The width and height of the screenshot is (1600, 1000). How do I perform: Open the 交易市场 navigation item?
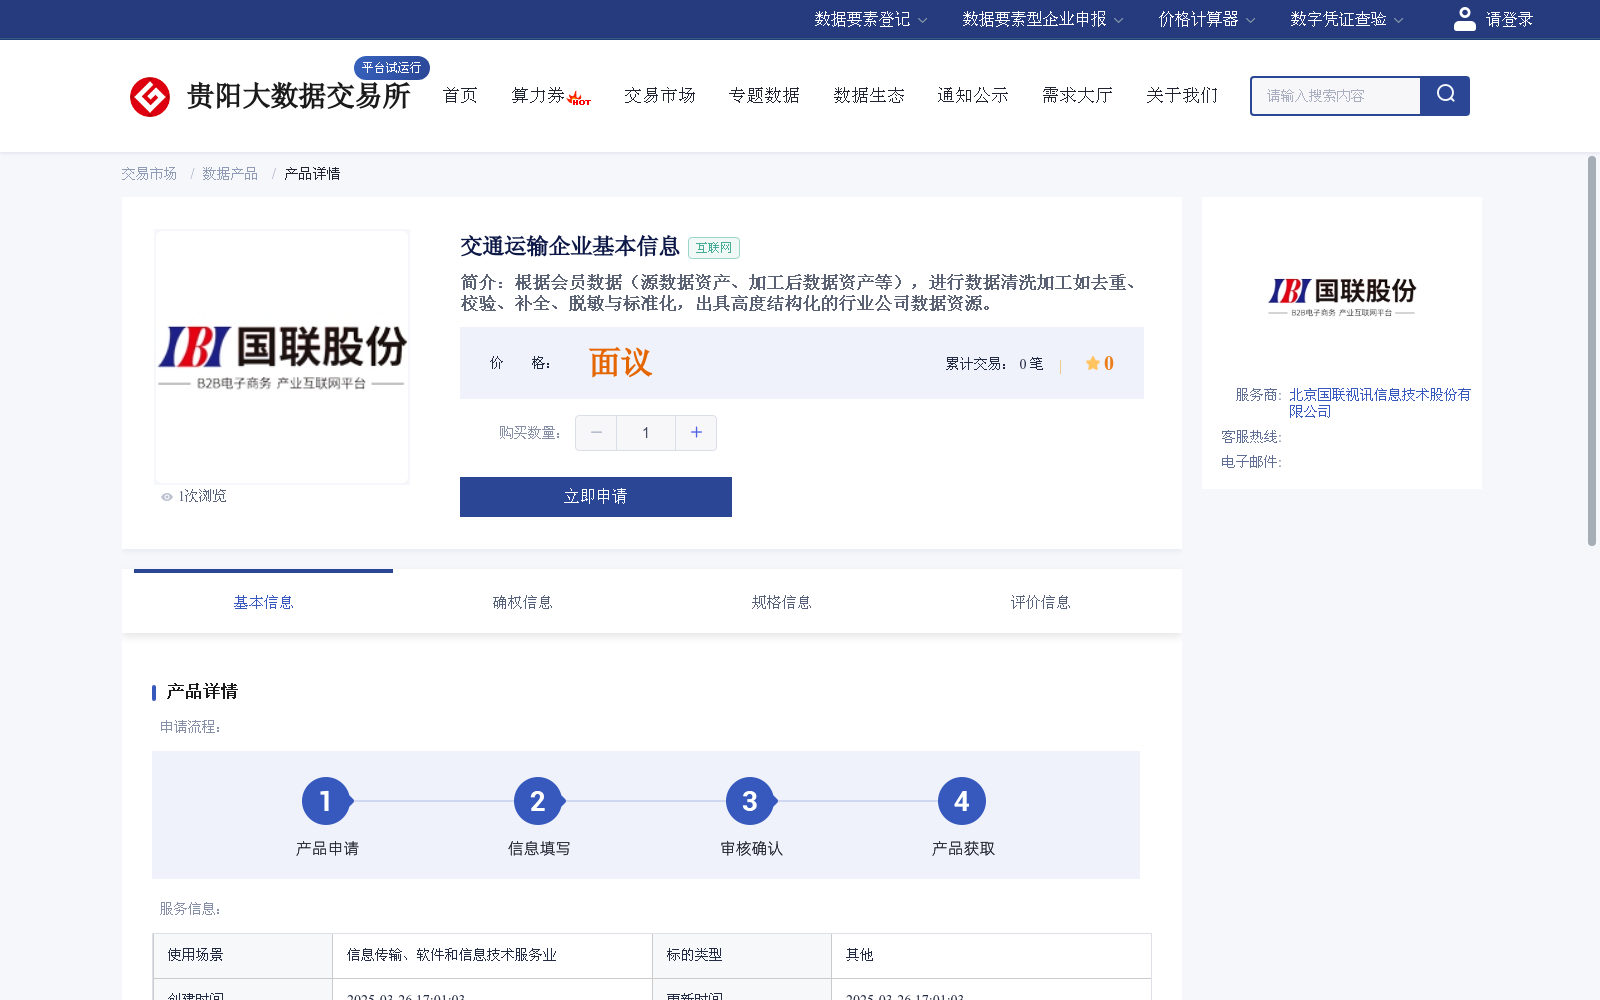tap(660, 95)
